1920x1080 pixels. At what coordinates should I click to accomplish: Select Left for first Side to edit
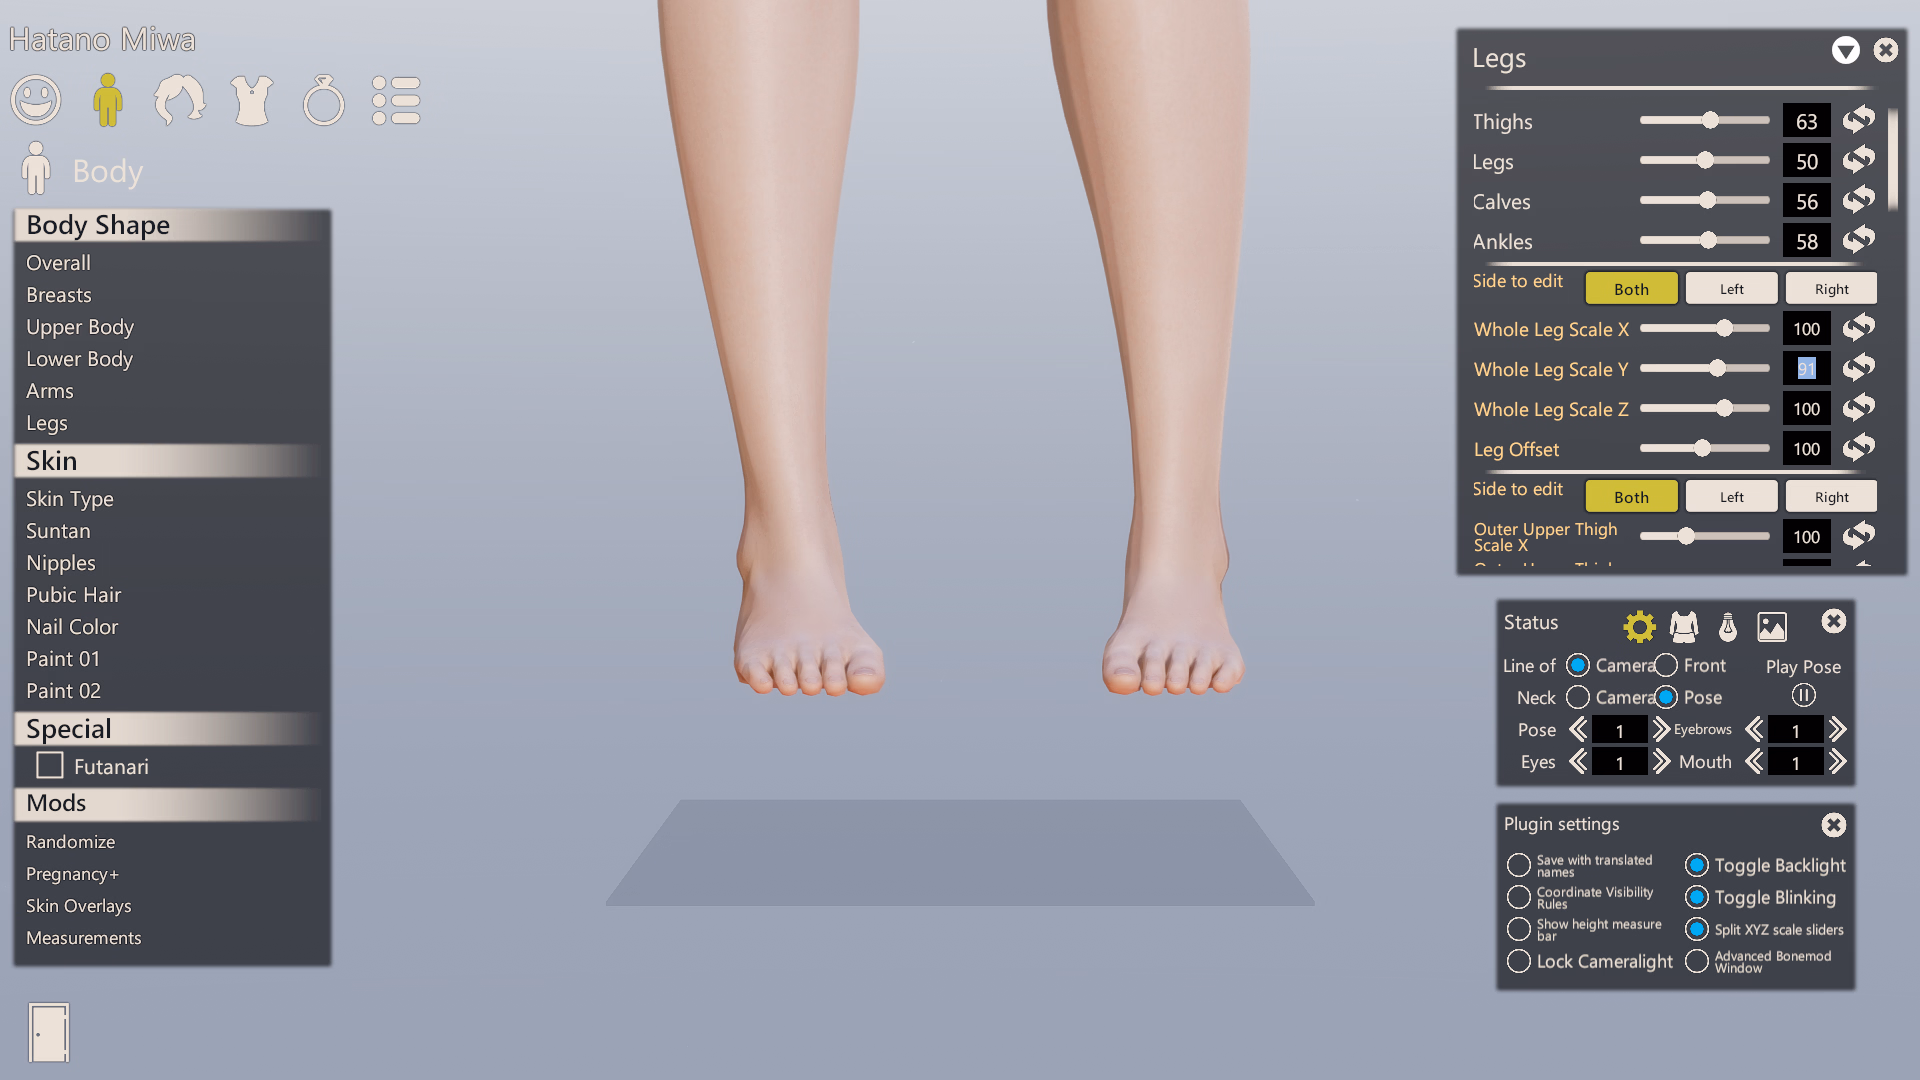(1731, 289)
